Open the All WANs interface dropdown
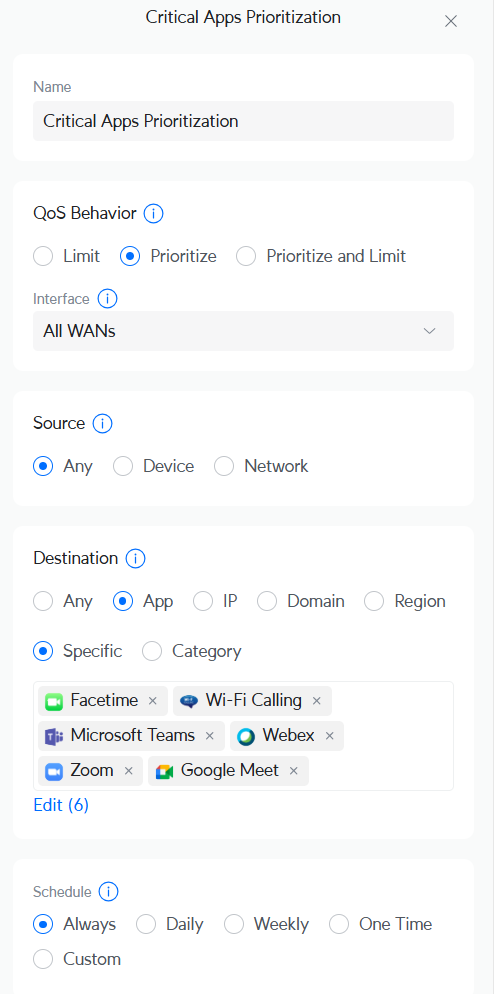Screen dimensions: 494x994 click(244, 331)
